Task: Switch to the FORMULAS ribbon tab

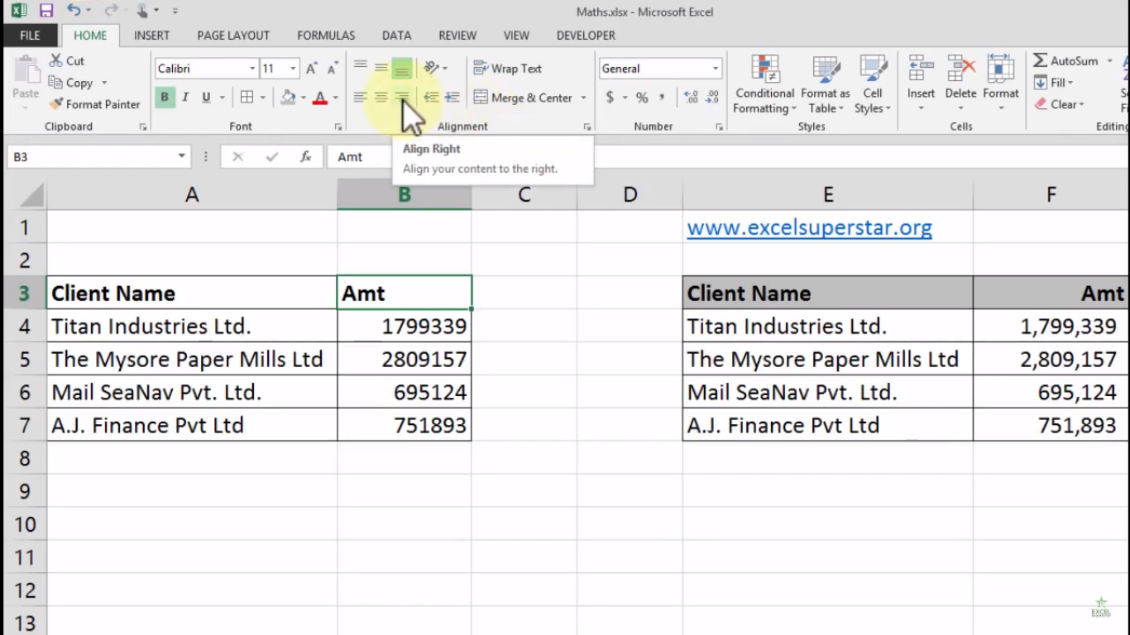Action: (x=326, y=35)
